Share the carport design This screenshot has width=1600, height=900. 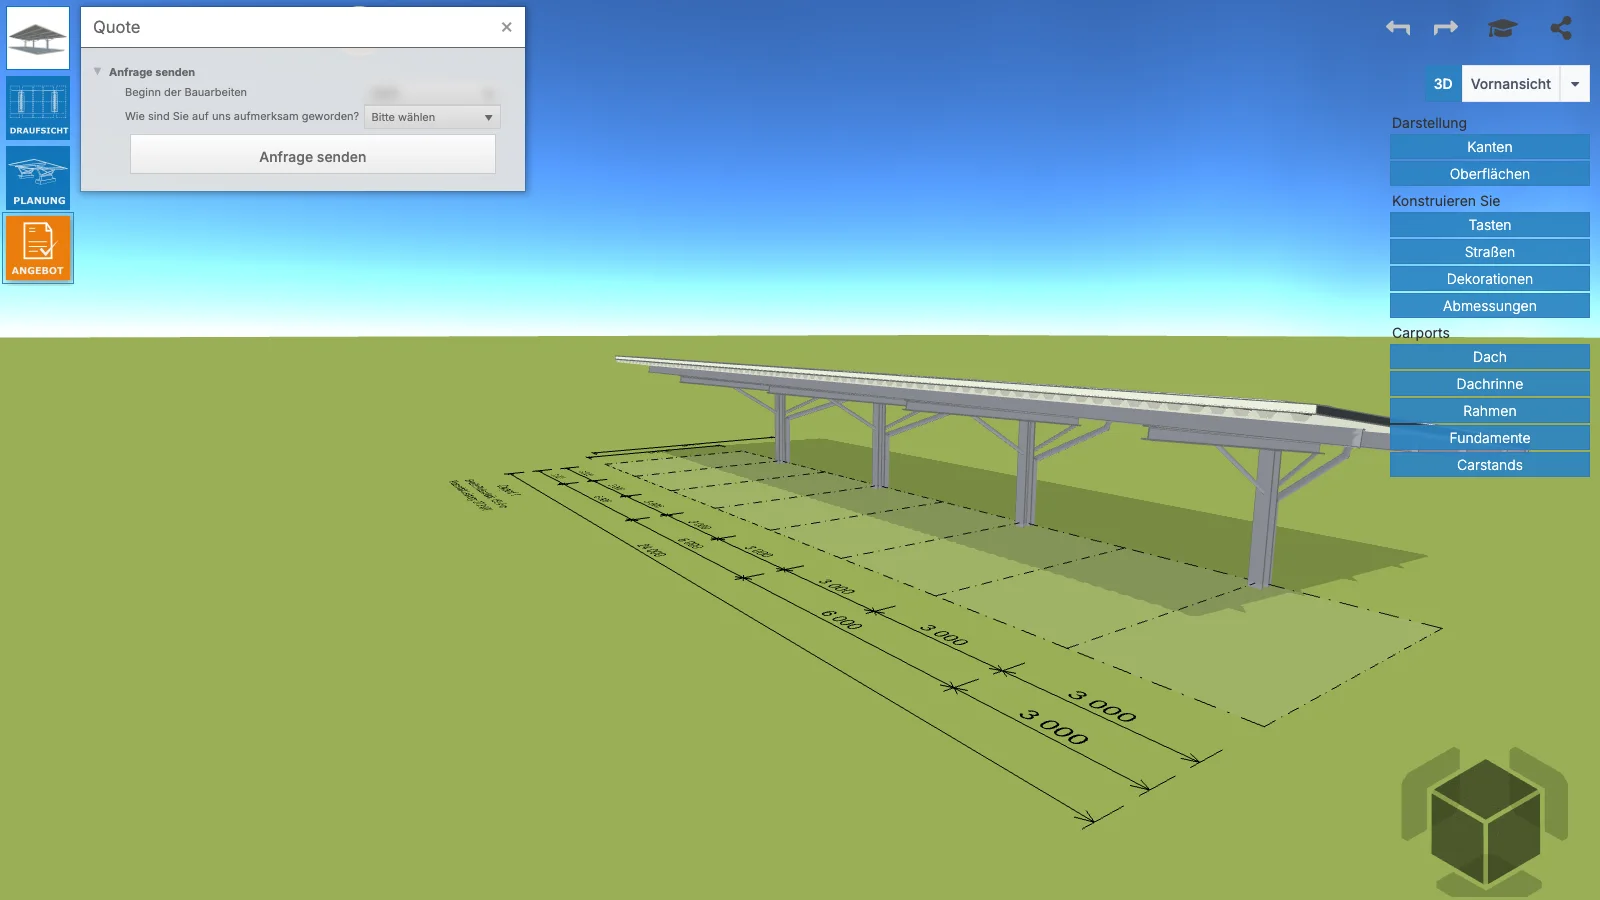point(1561,28)
